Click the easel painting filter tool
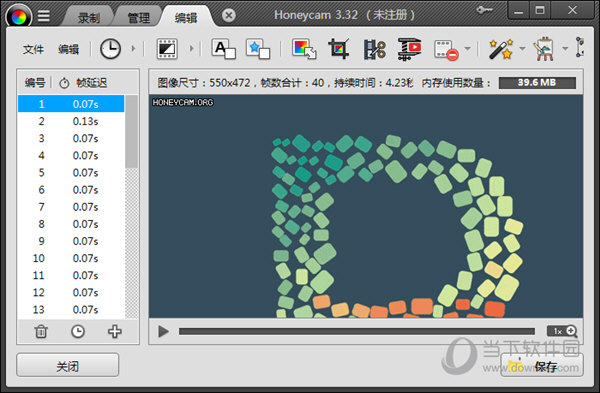Image resolution: width=600 pixels, height=393 pixels. point(543,49)
